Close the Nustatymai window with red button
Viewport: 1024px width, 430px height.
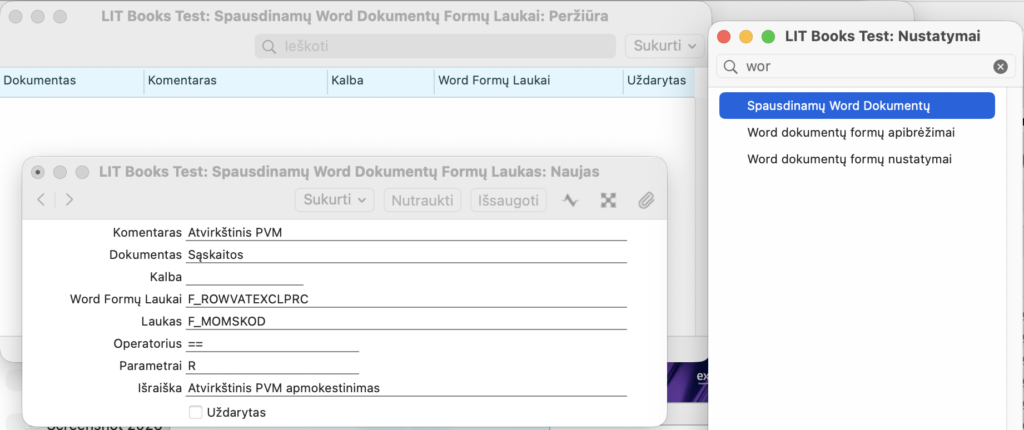tap(724, 37)
